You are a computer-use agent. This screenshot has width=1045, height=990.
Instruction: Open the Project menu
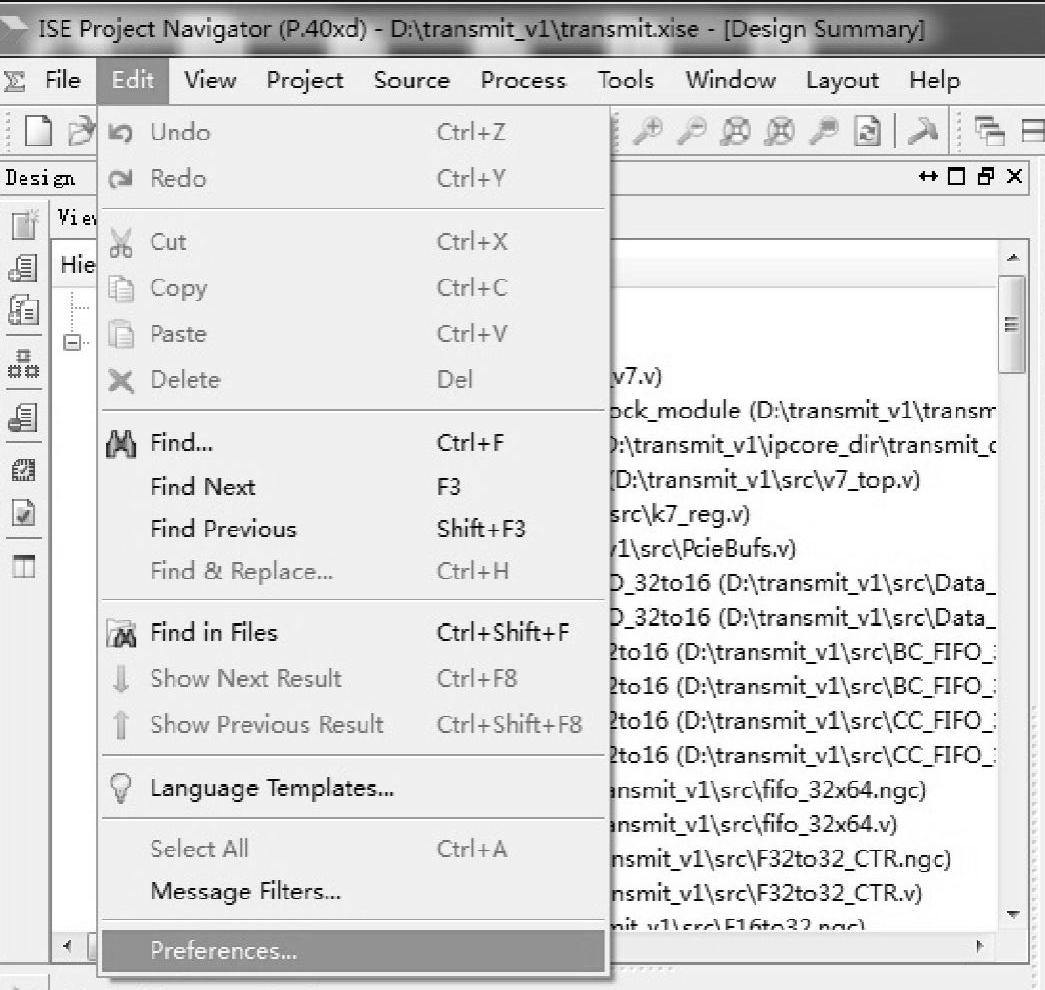pos(305,80)
